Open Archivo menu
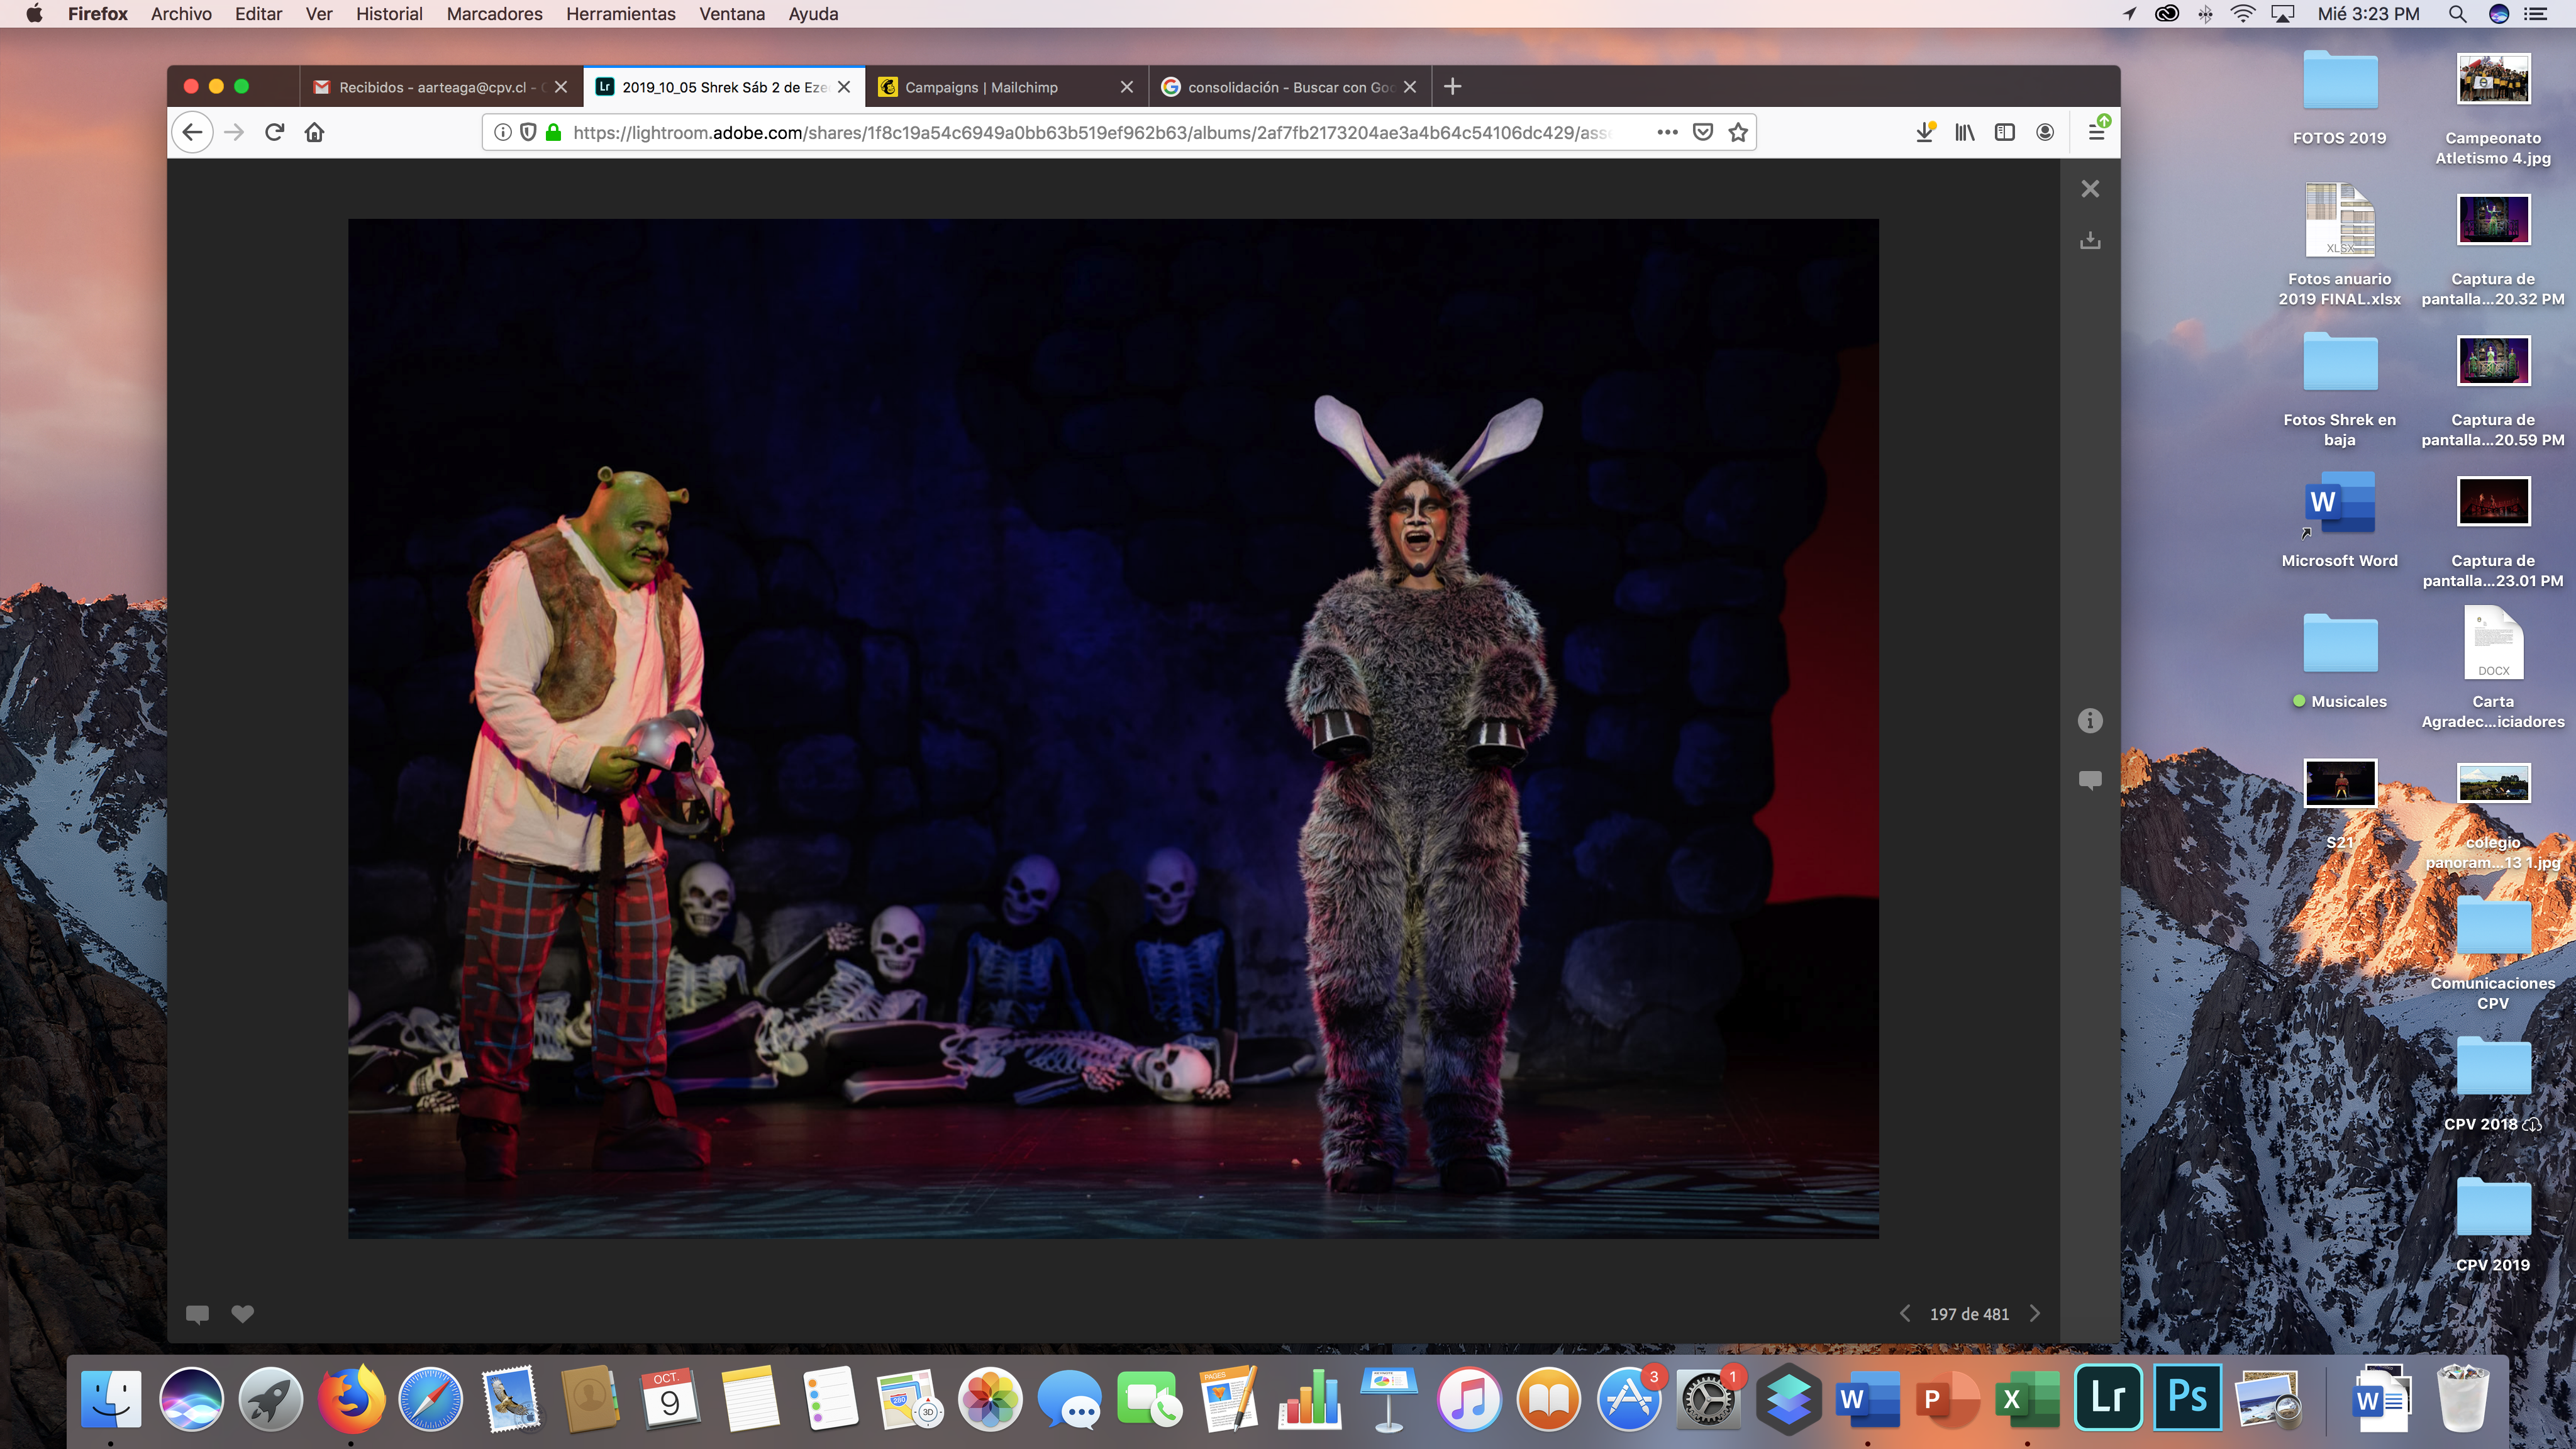 click(181, 14)
